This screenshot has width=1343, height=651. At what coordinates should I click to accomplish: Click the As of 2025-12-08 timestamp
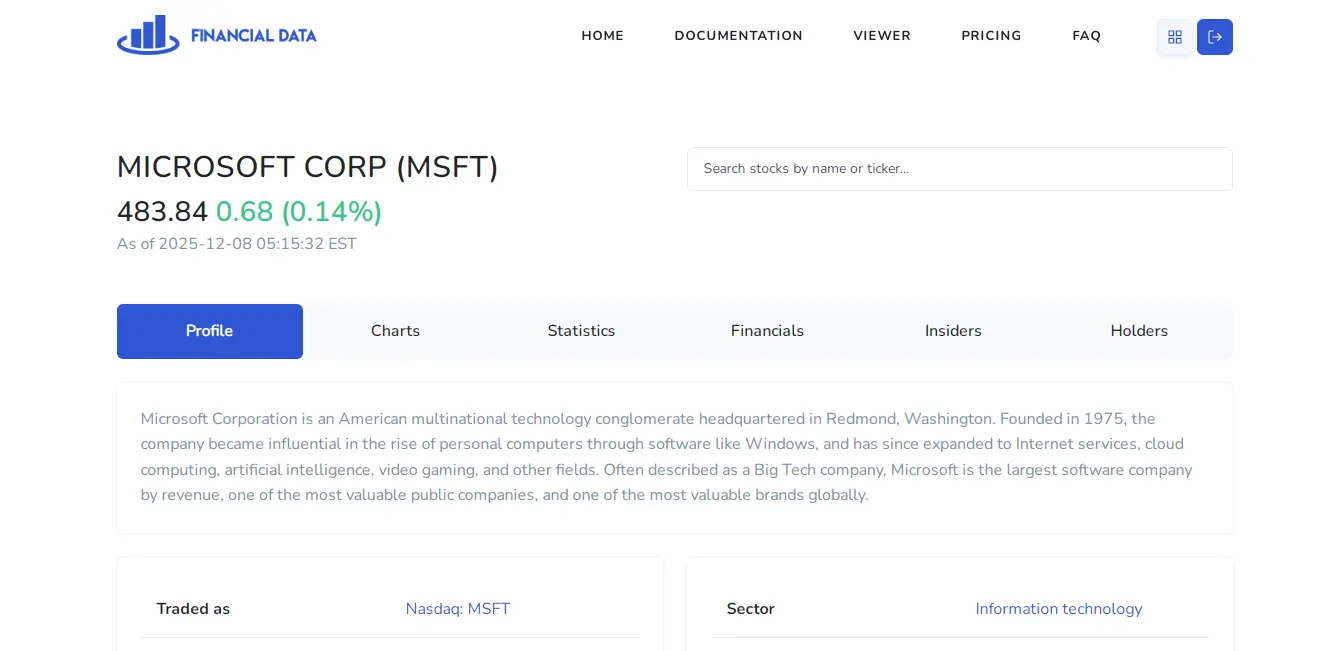[x=237, y=244]
